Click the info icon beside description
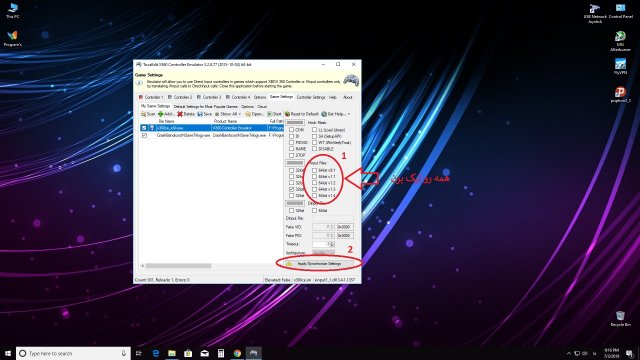This screenshot has height=360, width=640. pyautogui.click(x=140, y=83)
